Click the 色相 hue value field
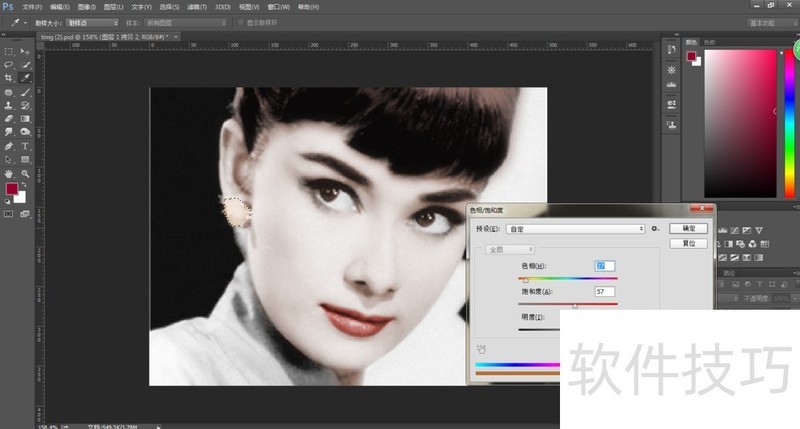Image resolution: width=800 pixels, height=429 pixels. [604, 265]
